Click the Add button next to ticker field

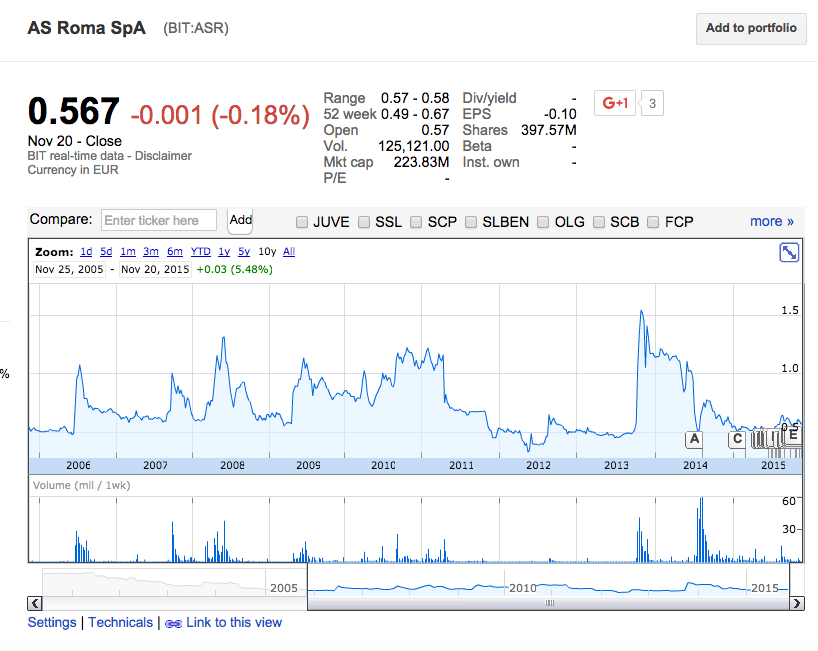click(x=240, y=220)
